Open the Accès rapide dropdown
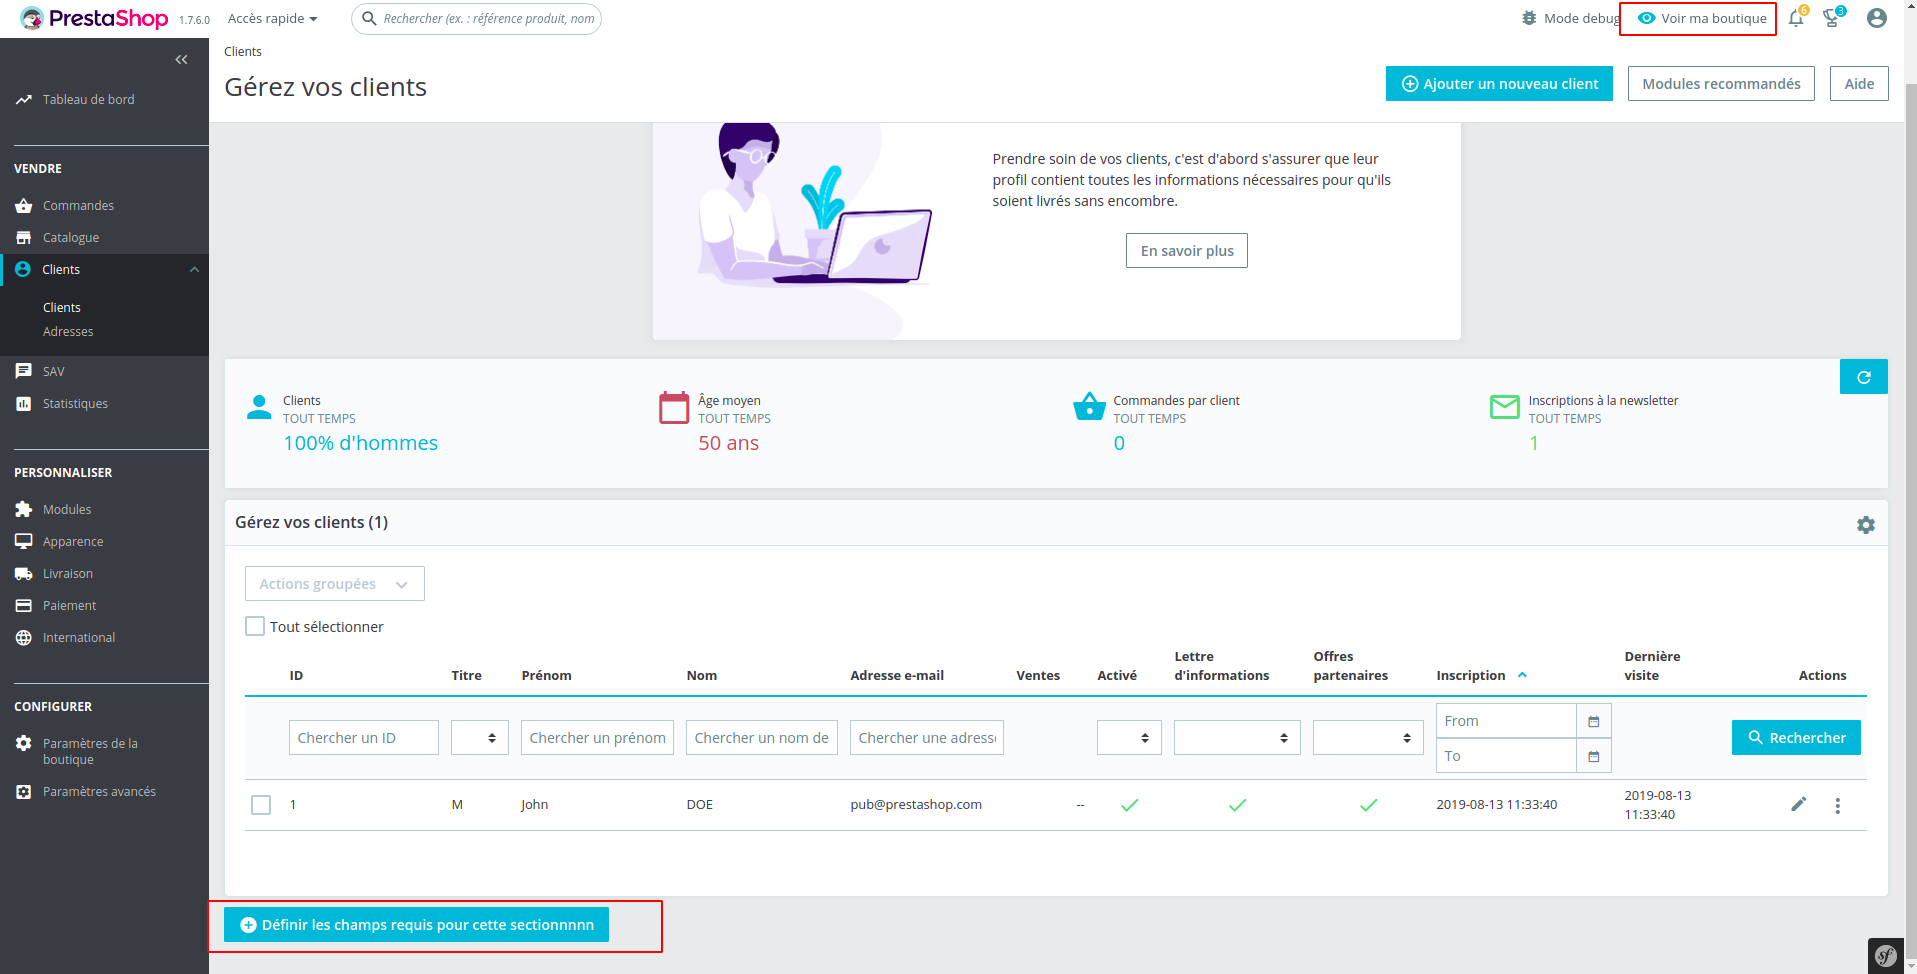Screen dimensions: 1917x974 coord(271,18)
